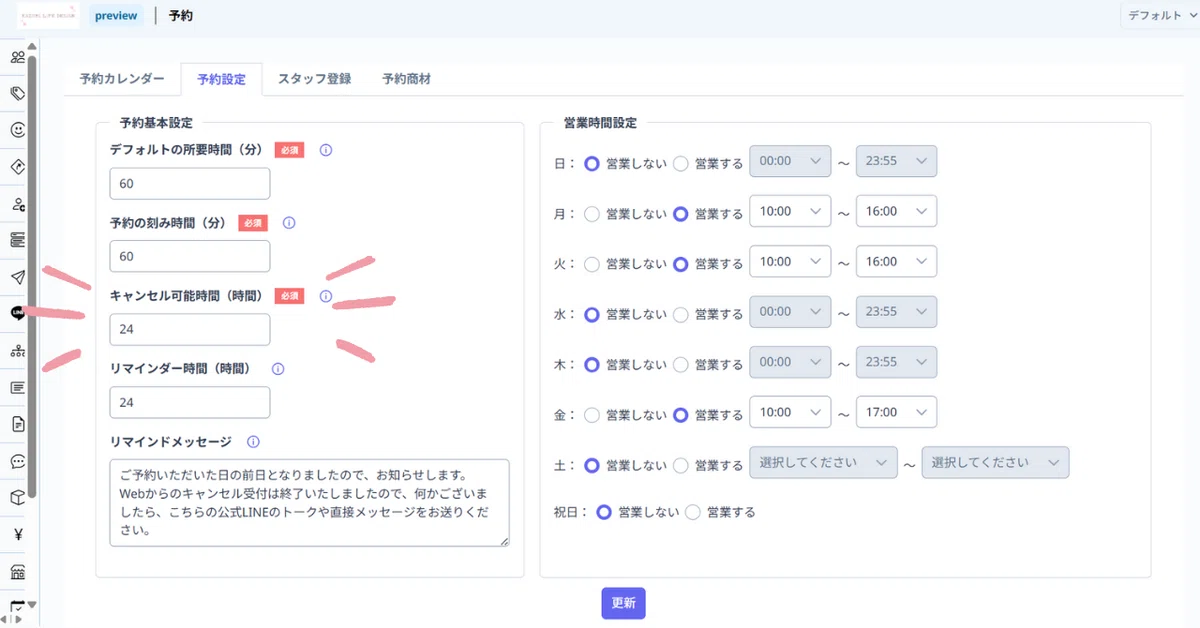Click the 予約の刻み時間 input field
This screenshot has height=628, width=1200.
[x=190, y=256]
